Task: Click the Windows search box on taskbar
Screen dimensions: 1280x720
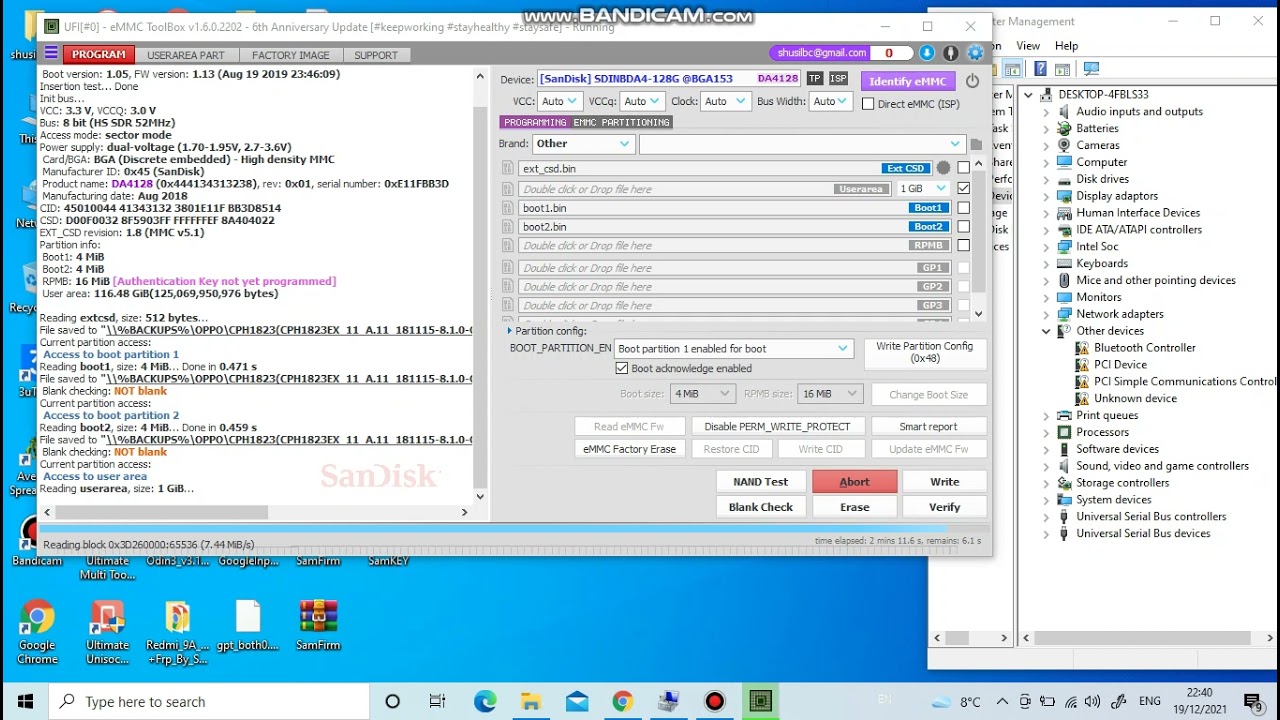Action: click(208, 701)
